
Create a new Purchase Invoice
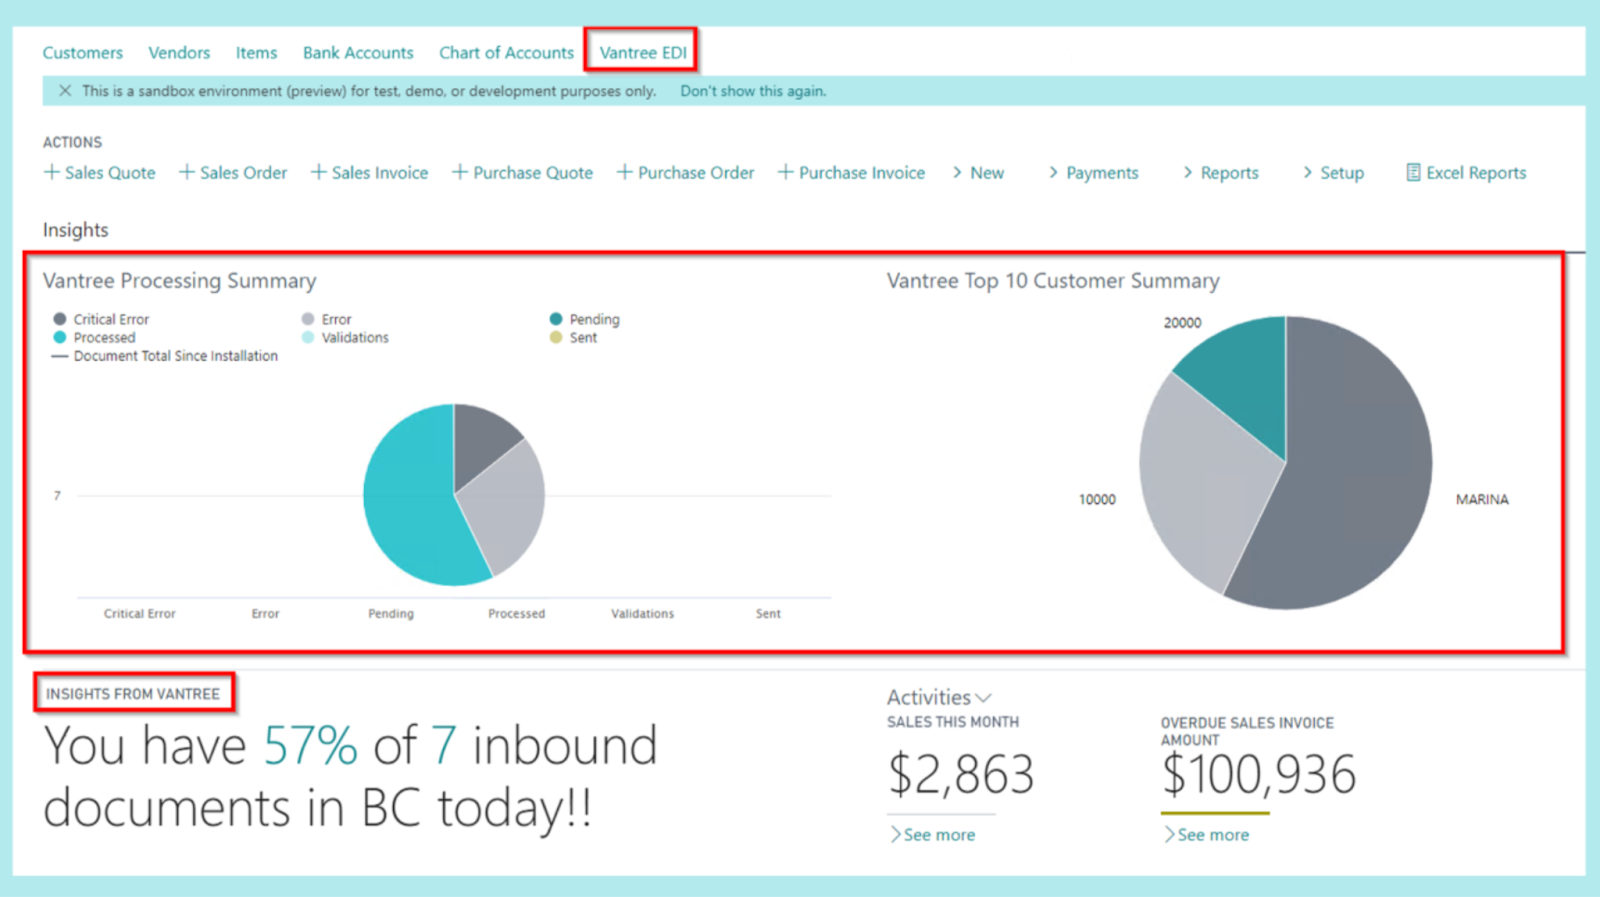tap(851, 173)
